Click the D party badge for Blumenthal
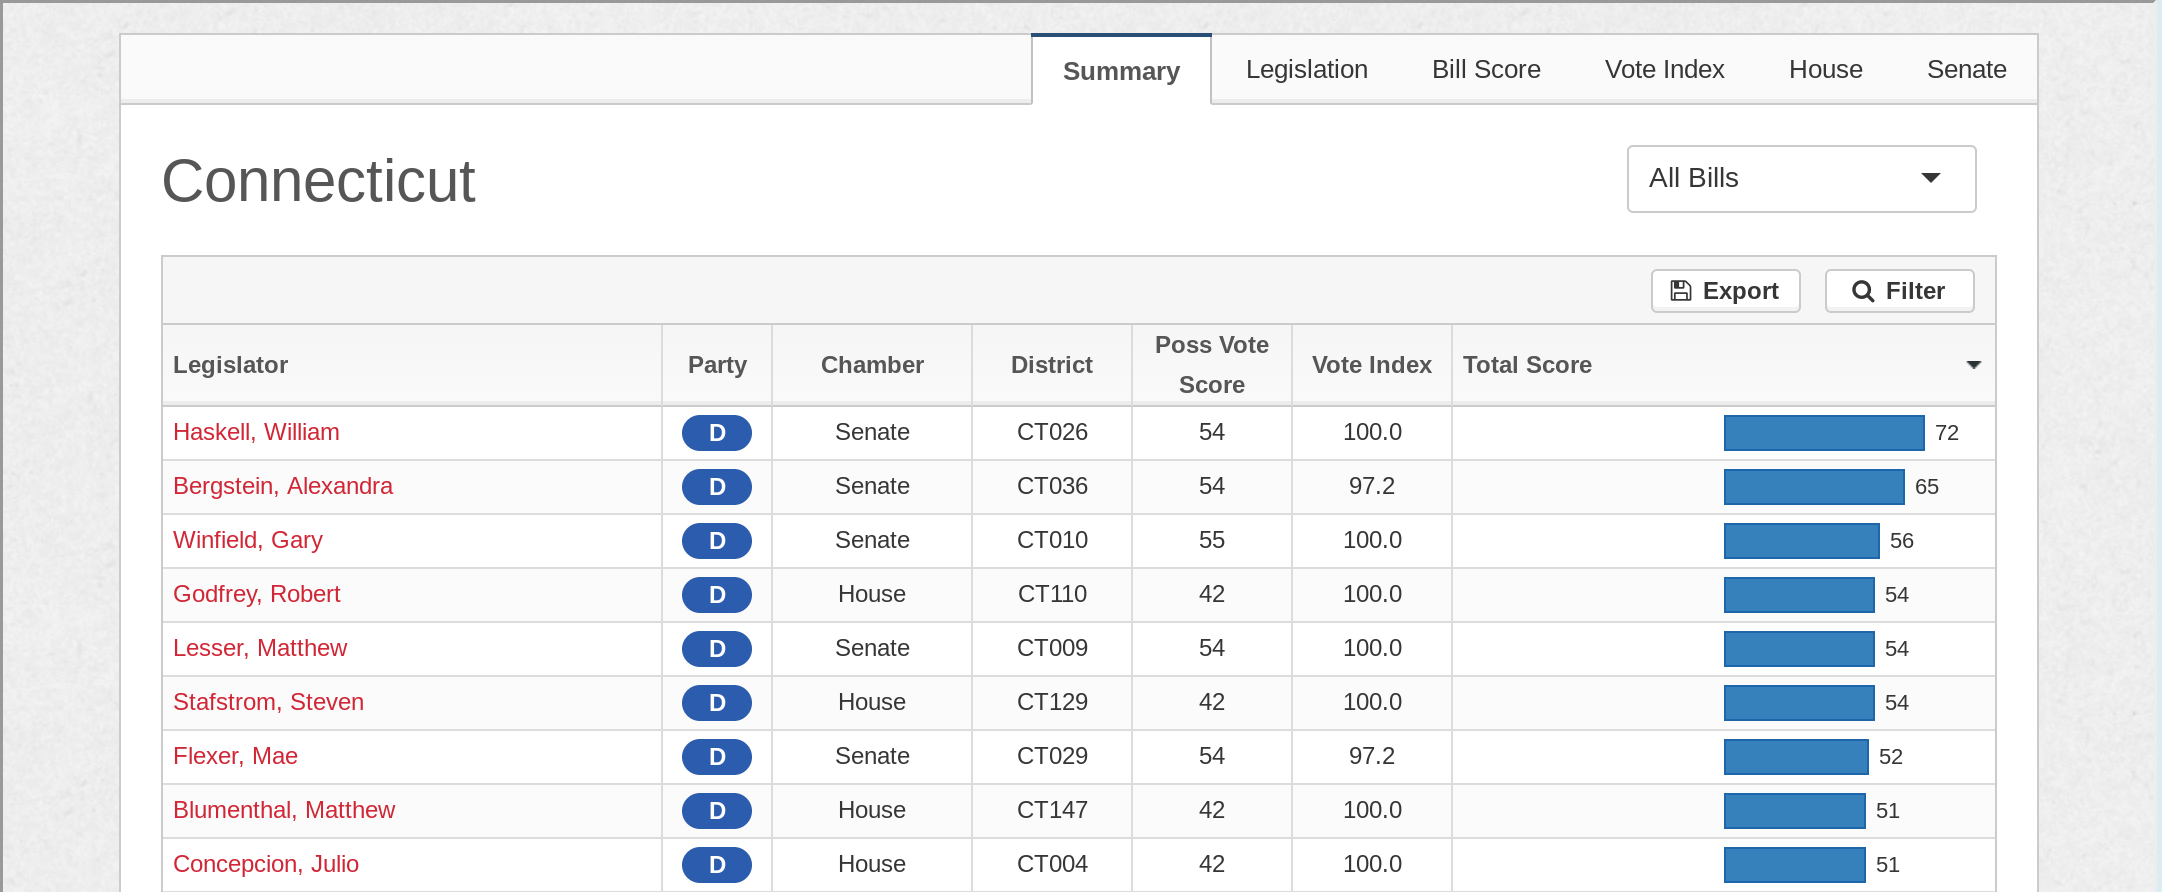The height and width of the screenshot is (892, 2162). (x=716, y=811)
